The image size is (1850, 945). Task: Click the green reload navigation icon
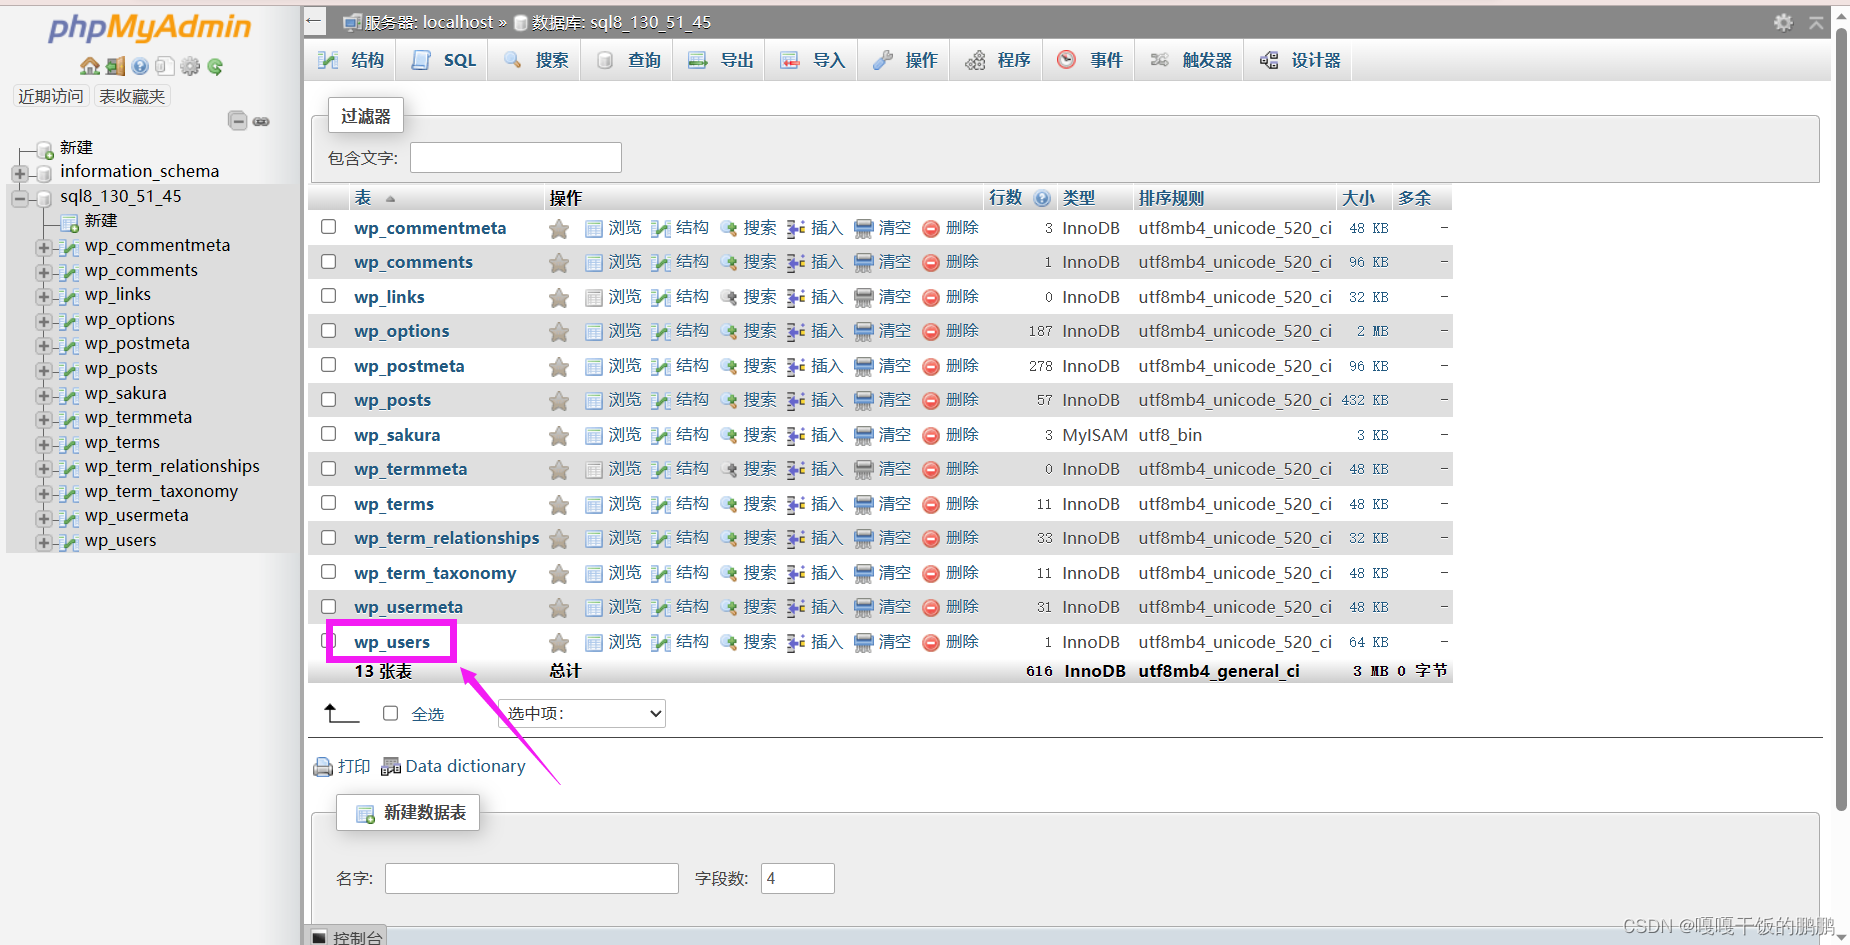(x=215, y=66)
